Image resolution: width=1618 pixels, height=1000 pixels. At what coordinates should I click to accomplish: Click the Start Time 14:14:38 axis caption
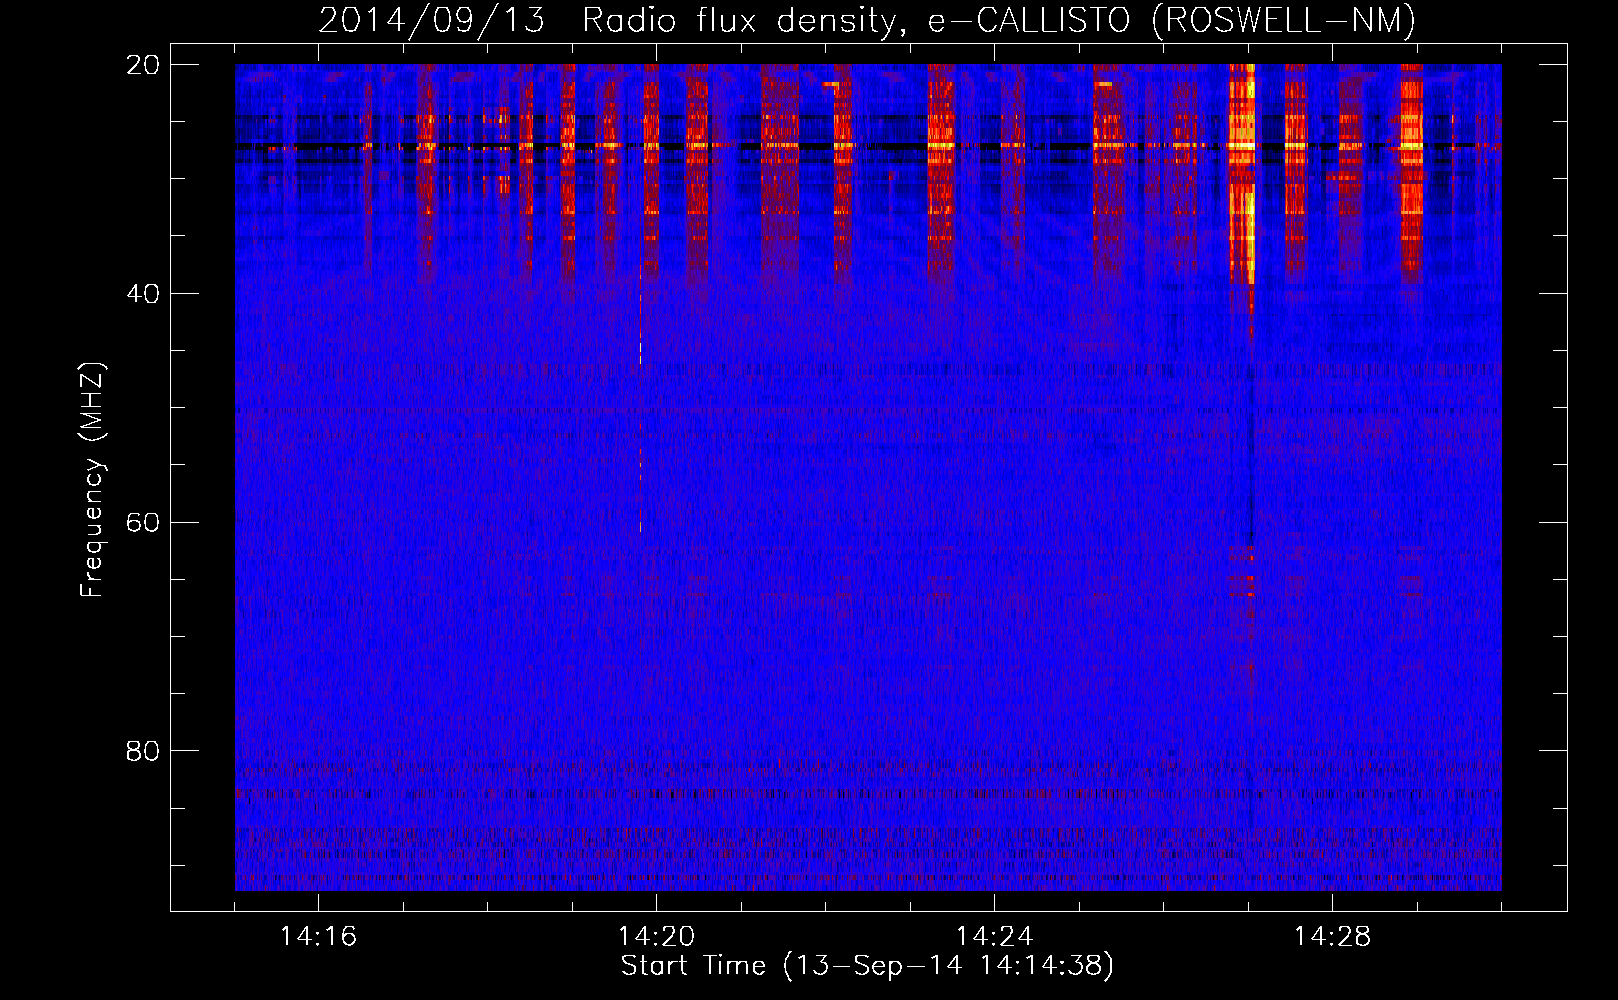[x=867, y=966]
